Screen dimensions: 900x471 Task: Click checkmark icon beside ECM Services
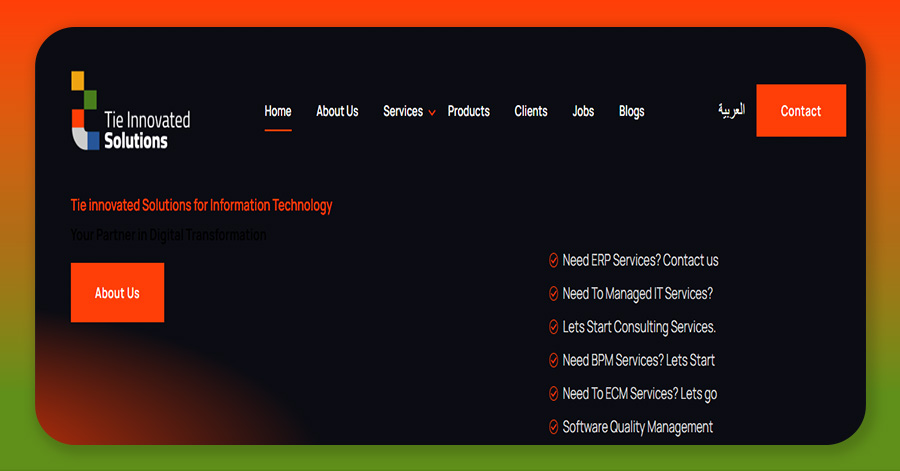click(x=553, y=394)
